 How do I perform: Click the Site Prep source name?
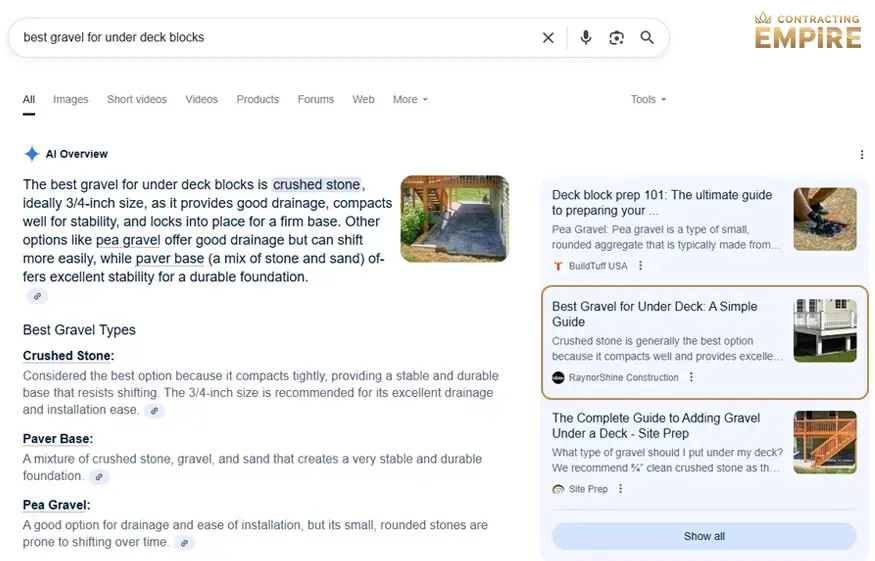pos(588,489)
